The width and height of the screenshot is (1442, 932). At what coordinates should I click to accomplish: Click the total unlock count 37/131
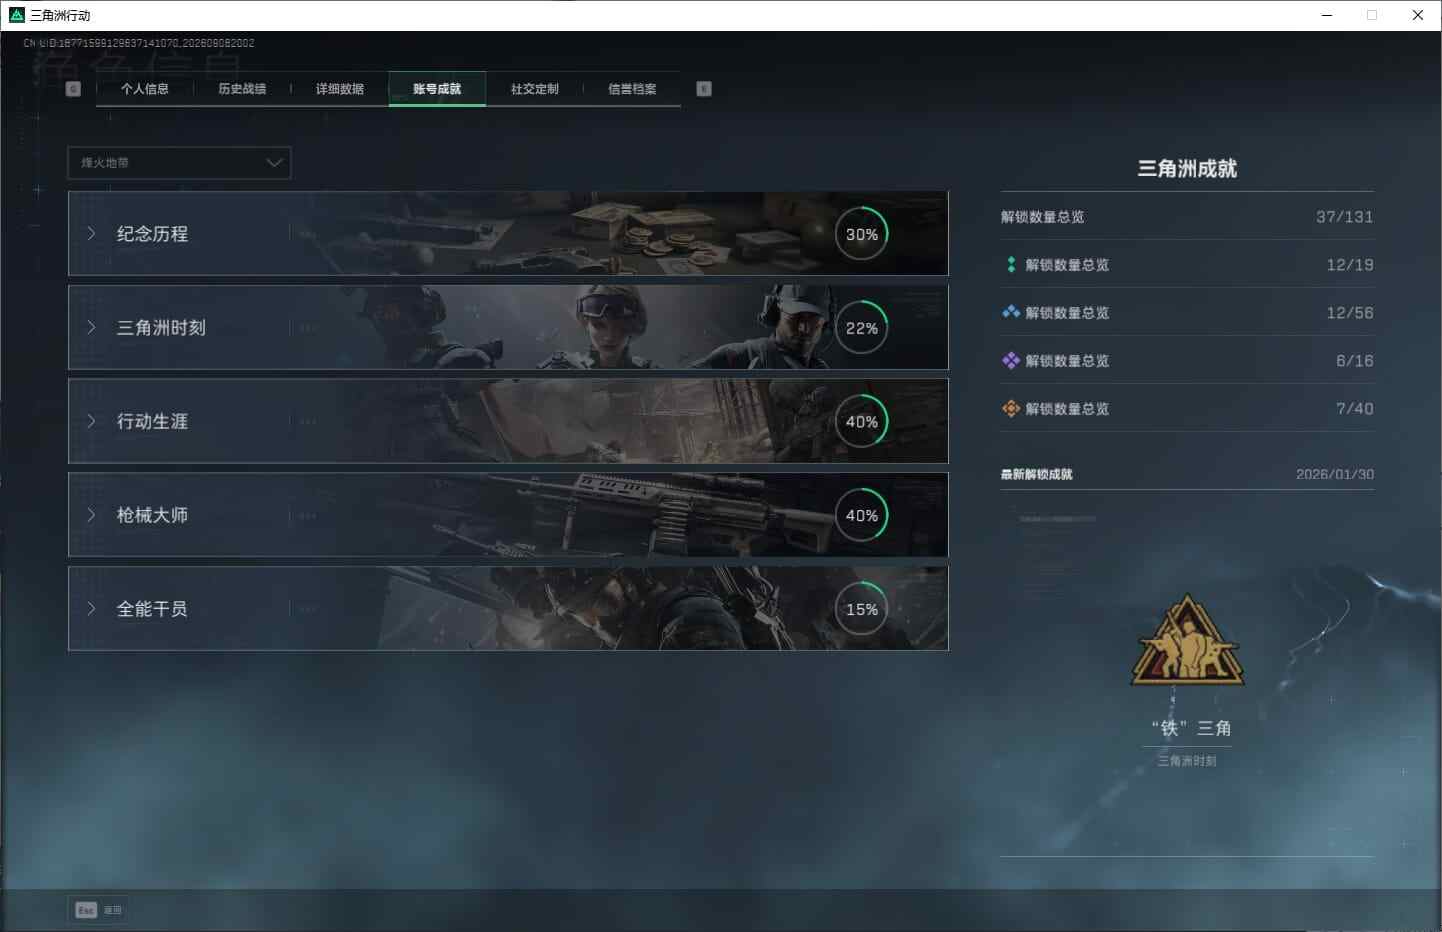(x=1344, y=217)
